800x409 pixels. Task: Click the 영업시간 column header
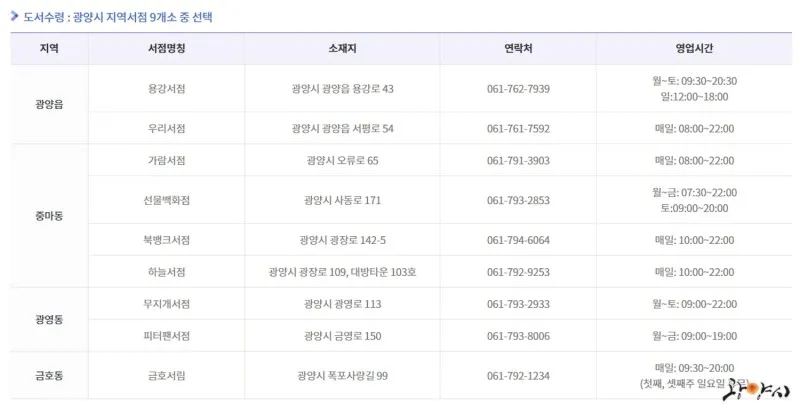694,48
